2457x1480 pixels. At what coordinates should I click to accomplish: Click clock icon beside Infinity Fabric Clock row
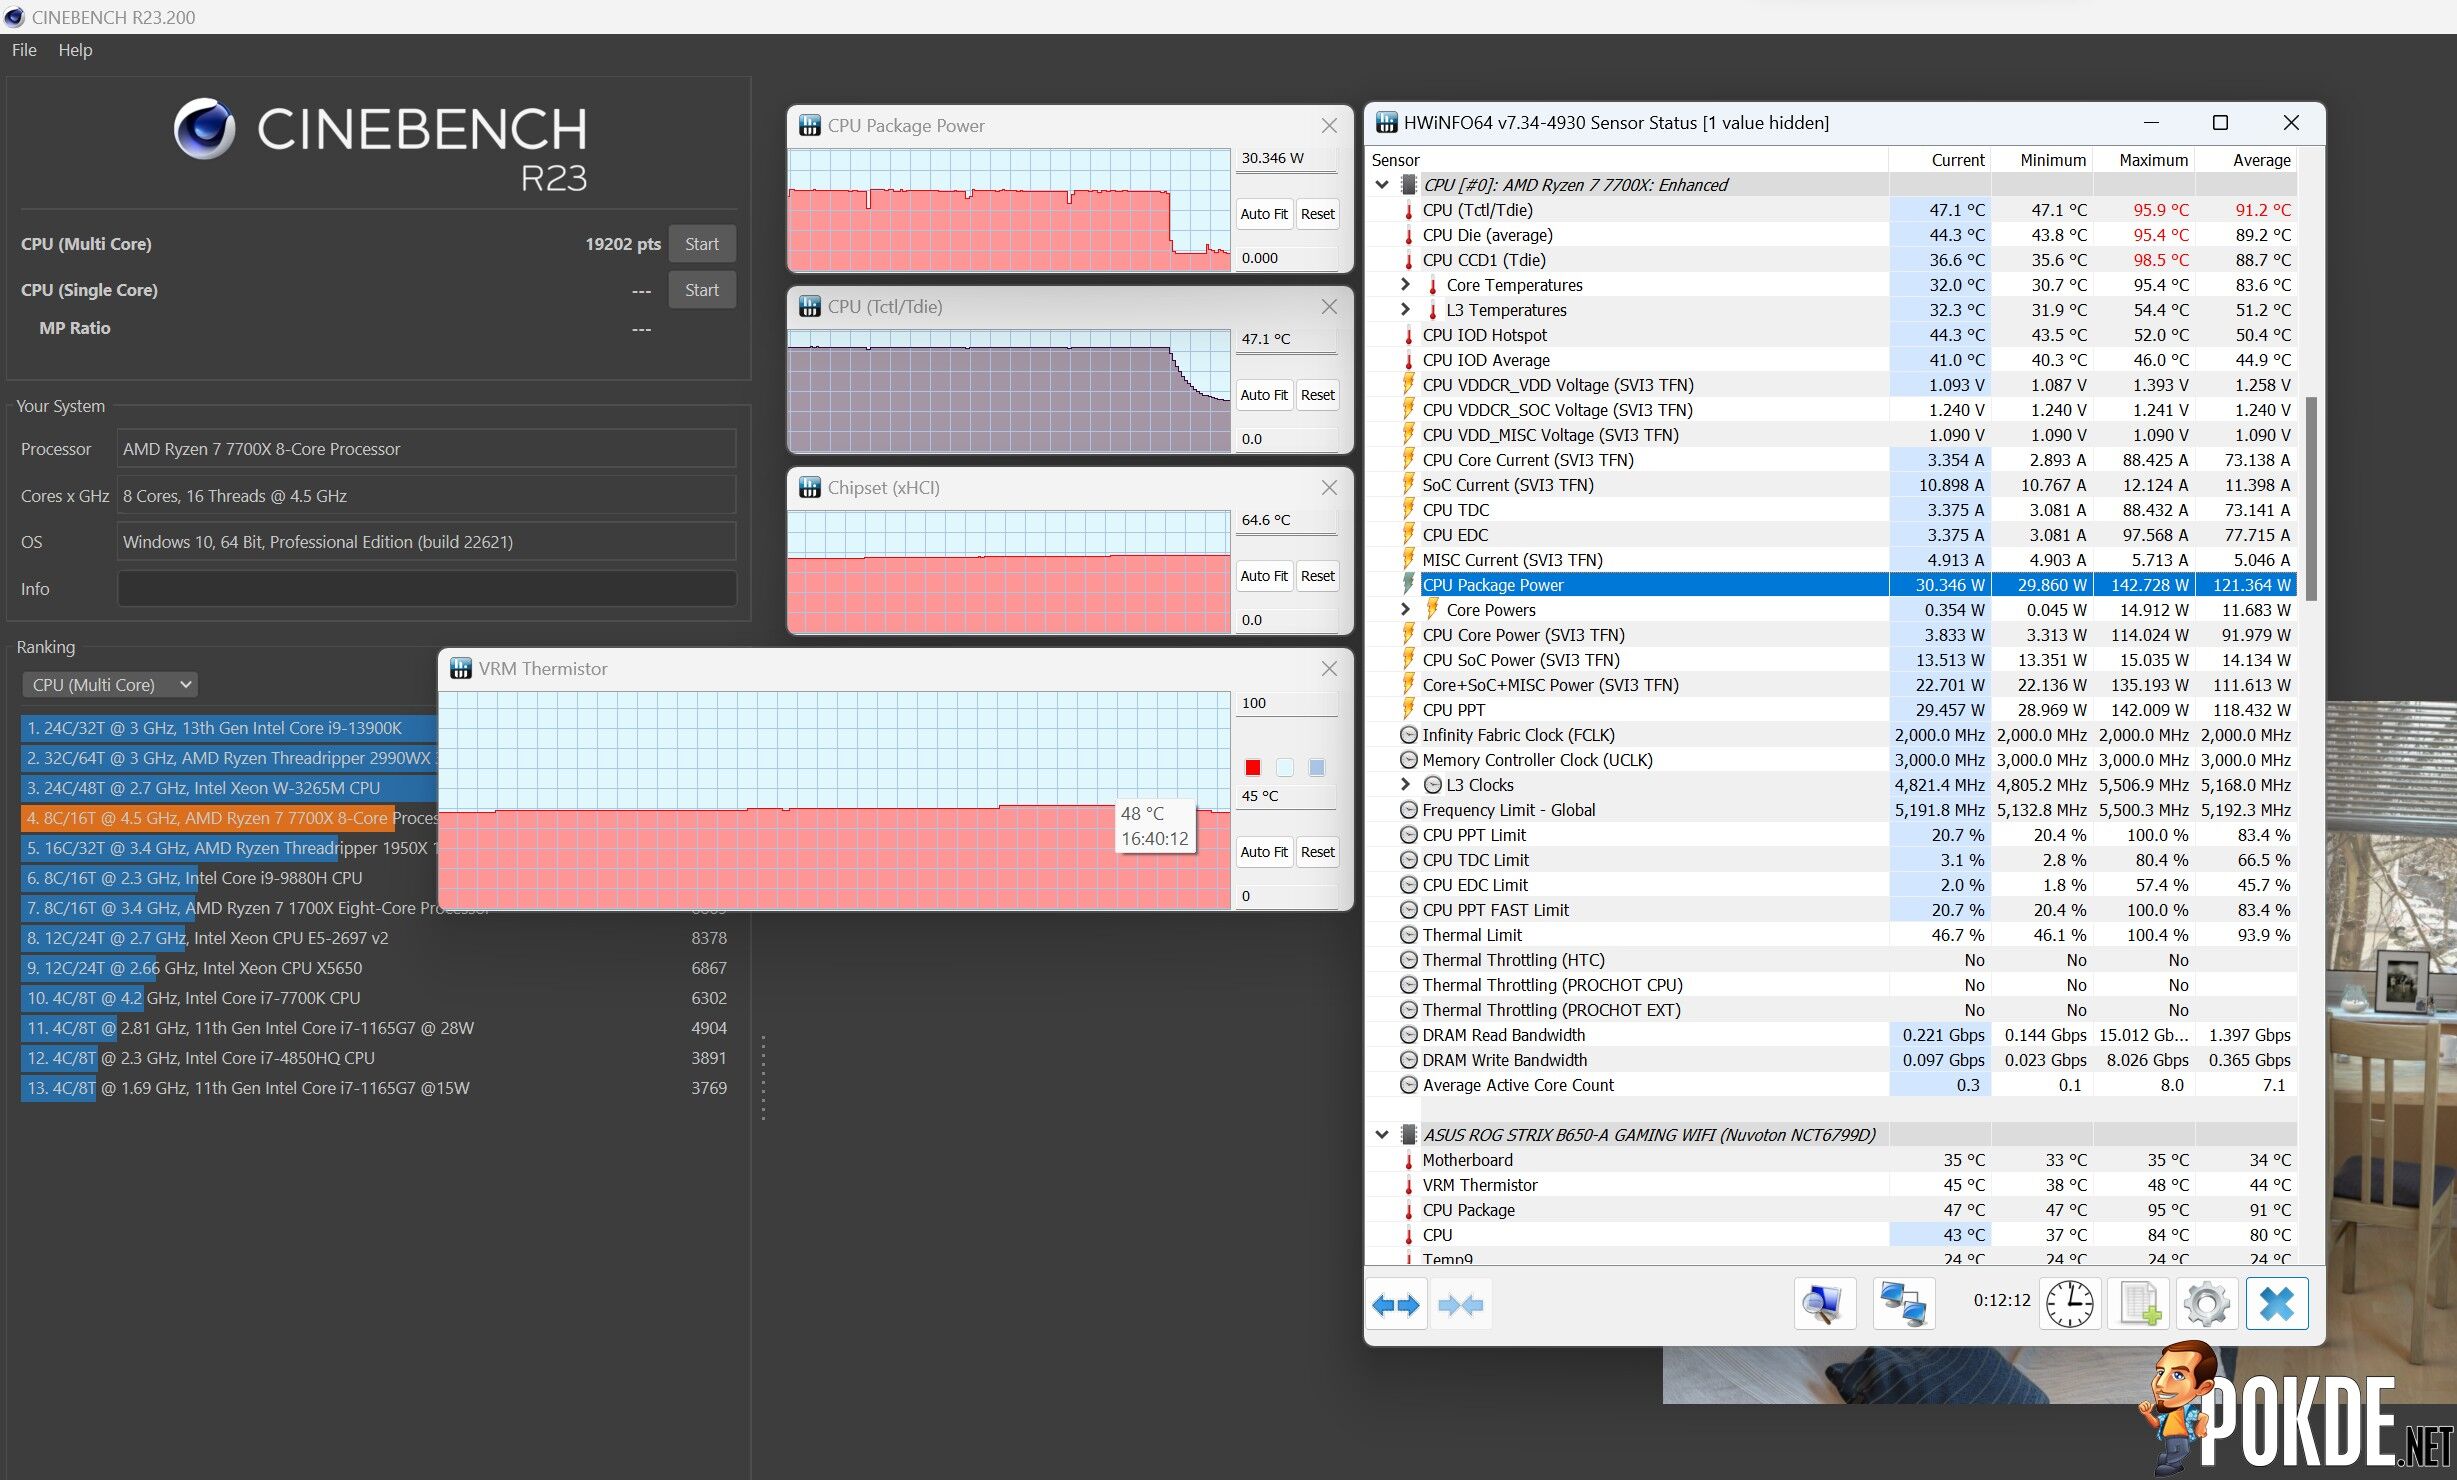pos(1409,735)
